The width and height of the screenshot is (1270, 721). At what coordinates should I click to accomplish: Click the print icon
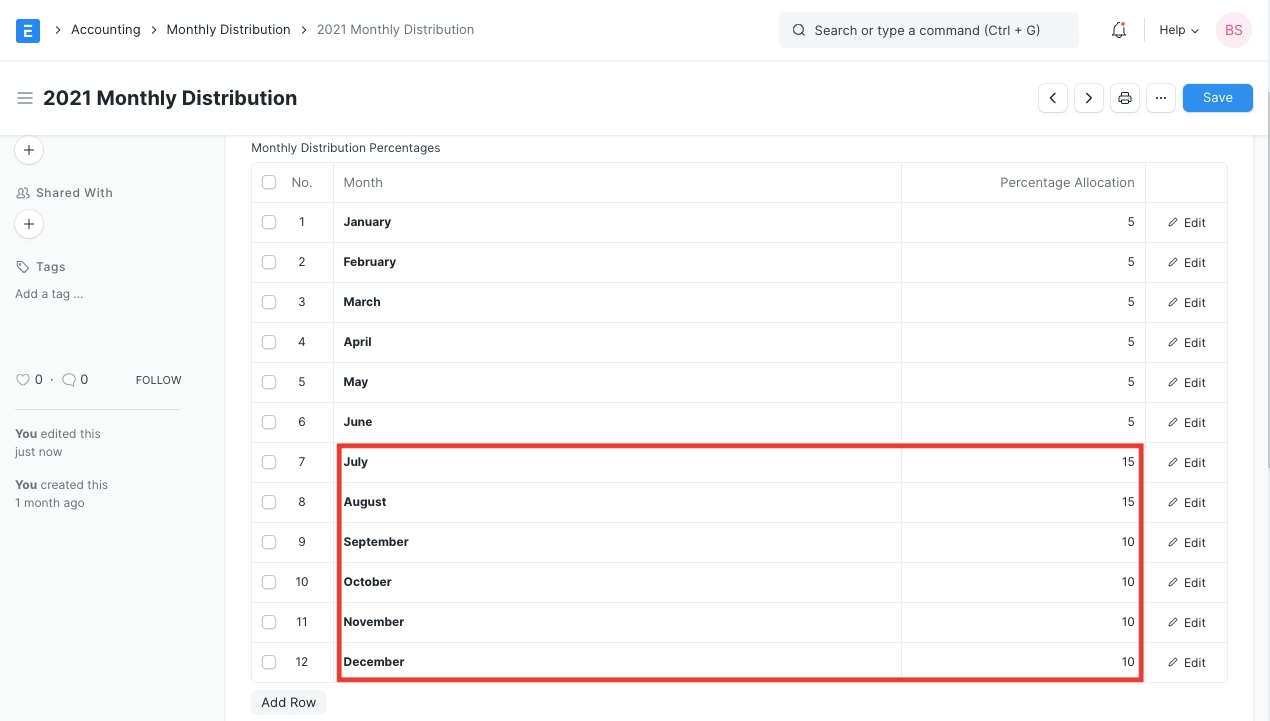click(1125, 98)
